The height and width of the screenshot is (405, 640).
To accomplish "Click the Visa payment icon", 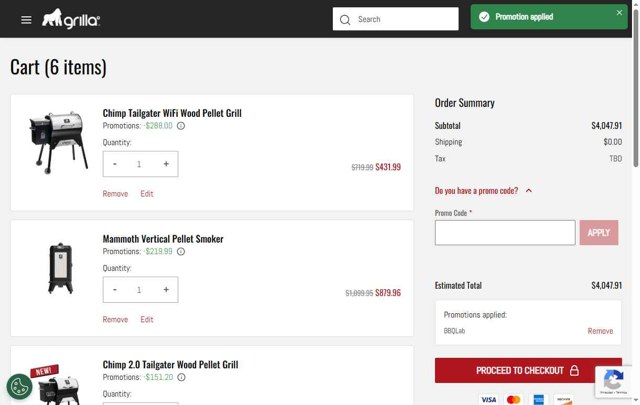I will point(489,399).
